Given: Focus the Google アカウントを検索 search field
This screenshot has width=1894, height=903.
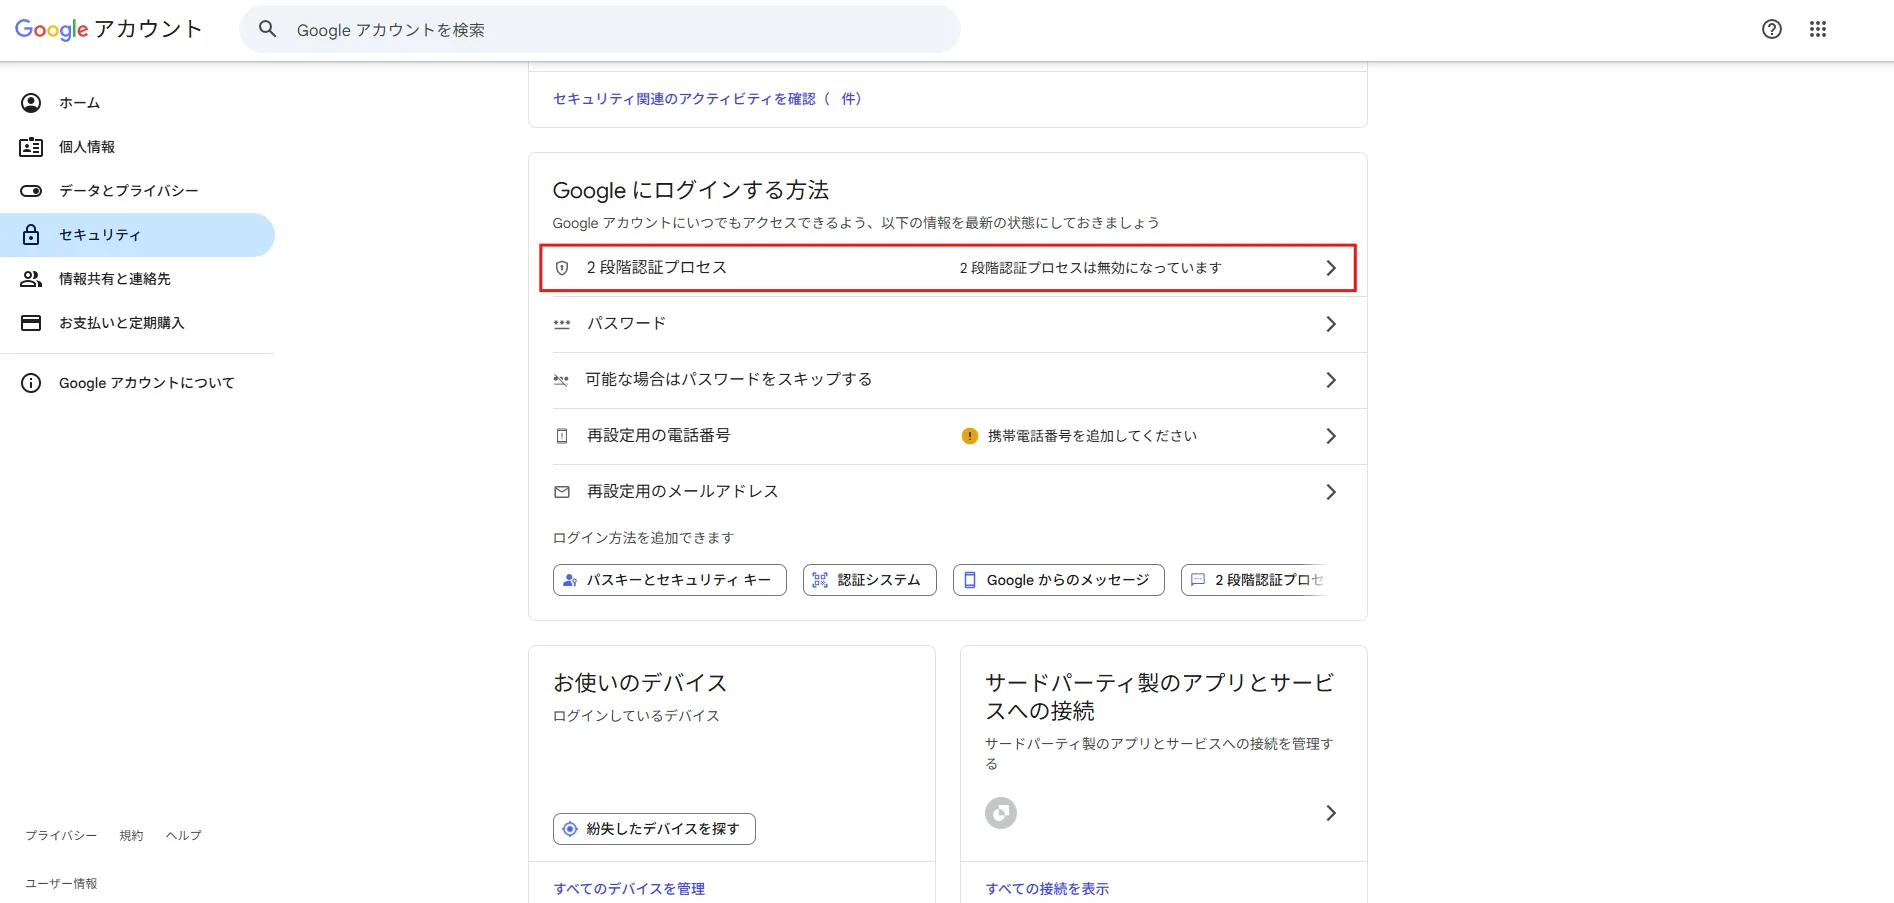Looking at the screenshot, I should click(600, 29).
